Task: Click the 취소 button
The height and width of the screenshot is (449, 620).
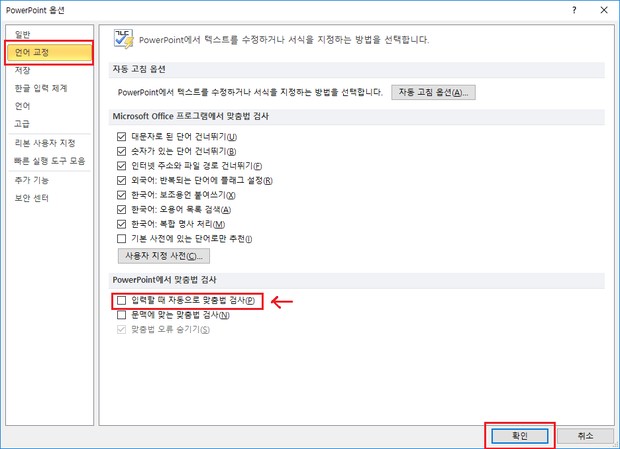Action: point(585,436)
